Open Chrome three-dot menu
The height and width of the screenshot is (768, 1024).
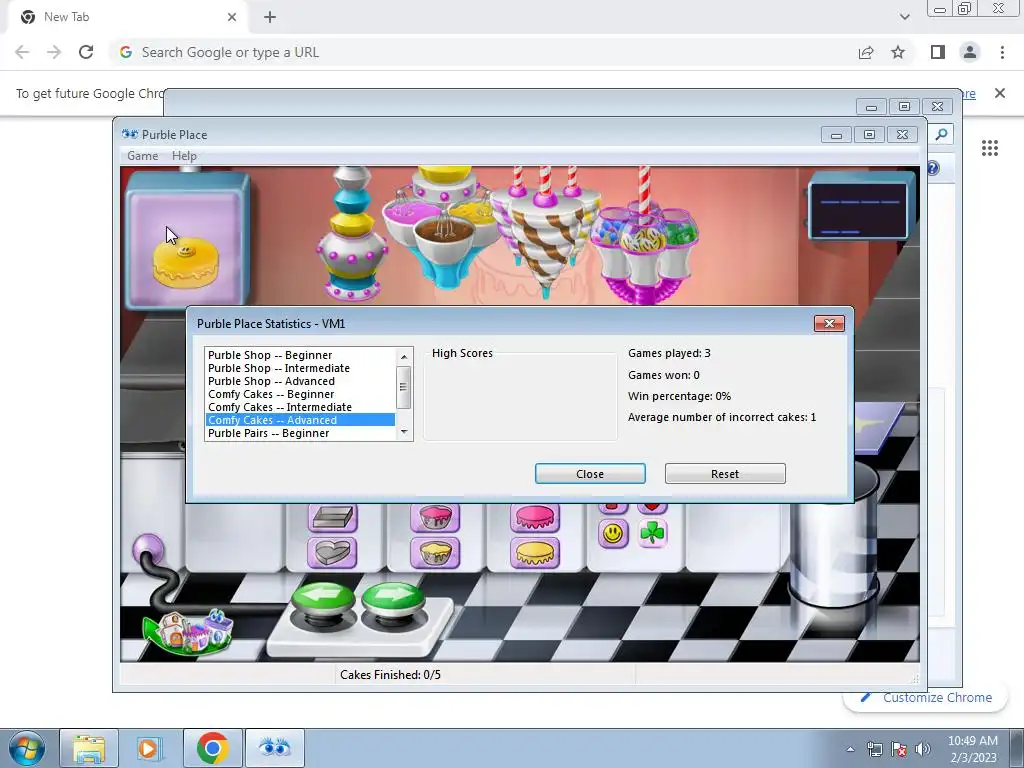click(x=1002, y=52)
